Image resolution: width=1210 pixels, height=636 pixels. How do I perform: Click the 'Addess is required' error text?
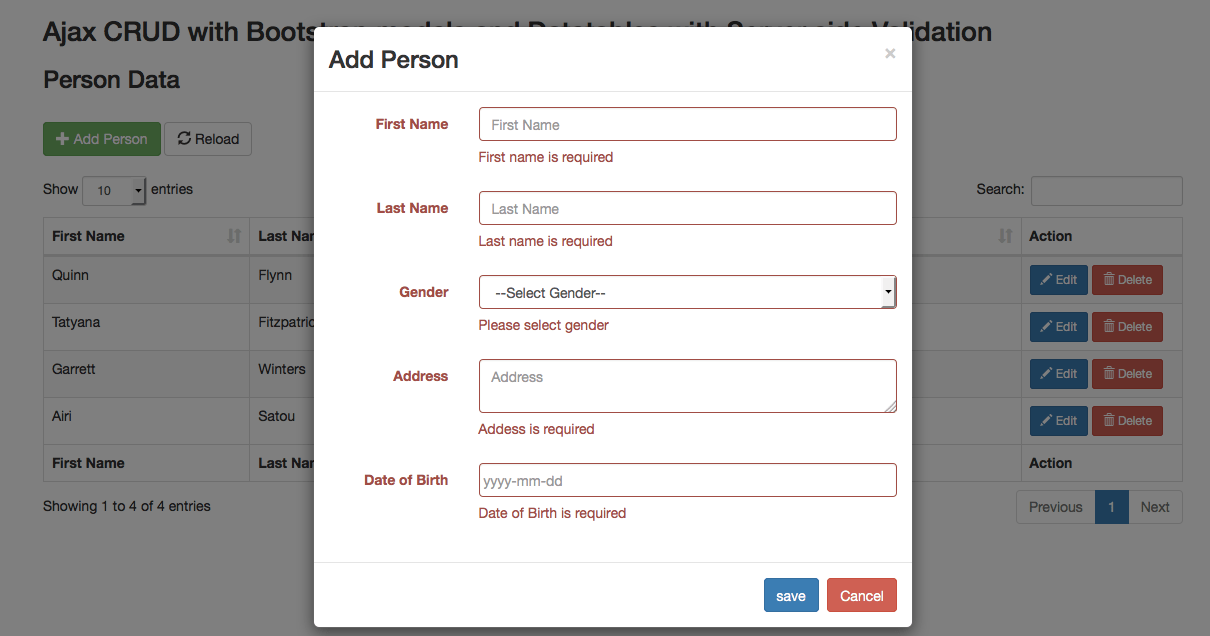pyautogui.click(x=537, y=429)
